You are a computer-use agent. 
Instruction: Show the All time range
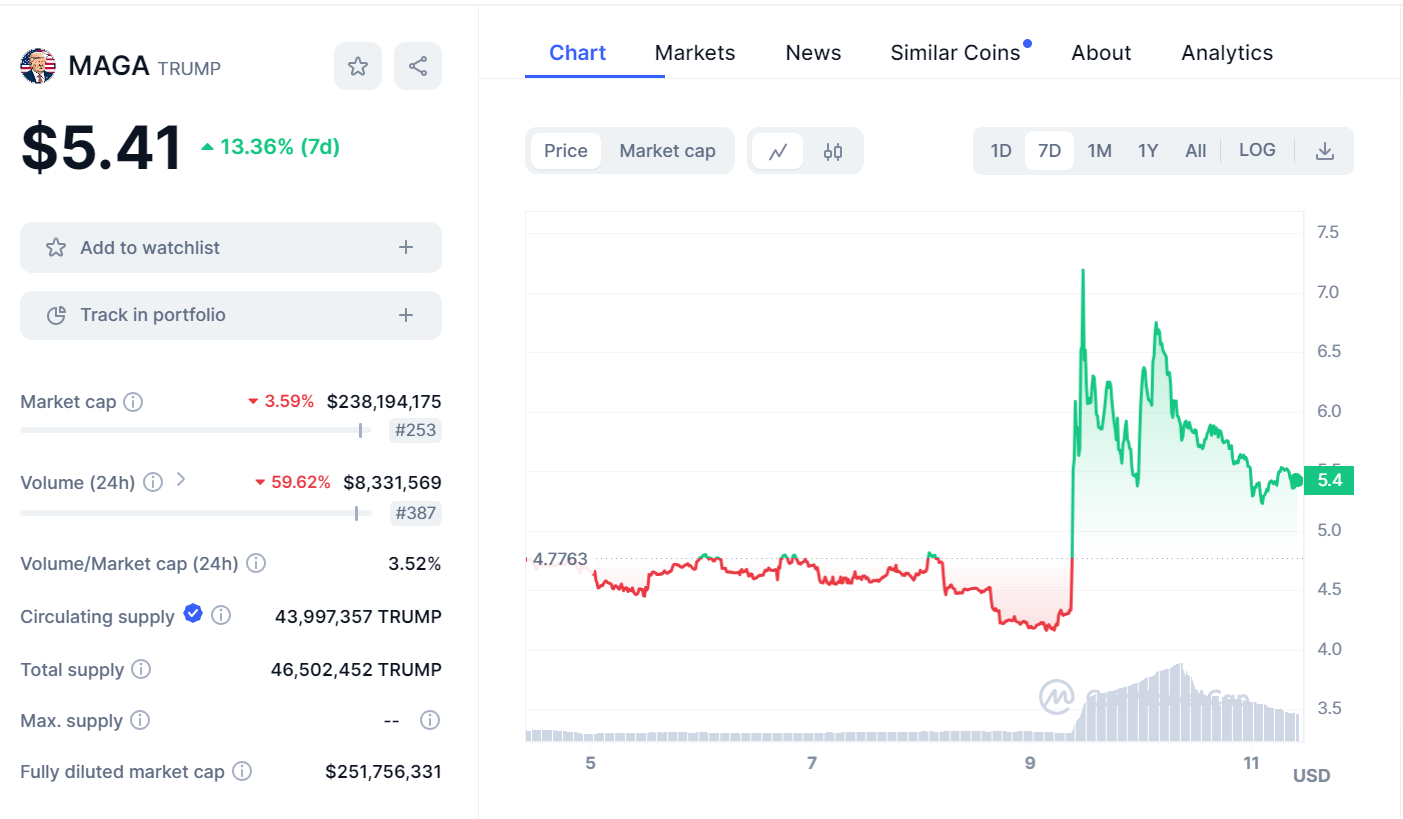coord(1195,151)
